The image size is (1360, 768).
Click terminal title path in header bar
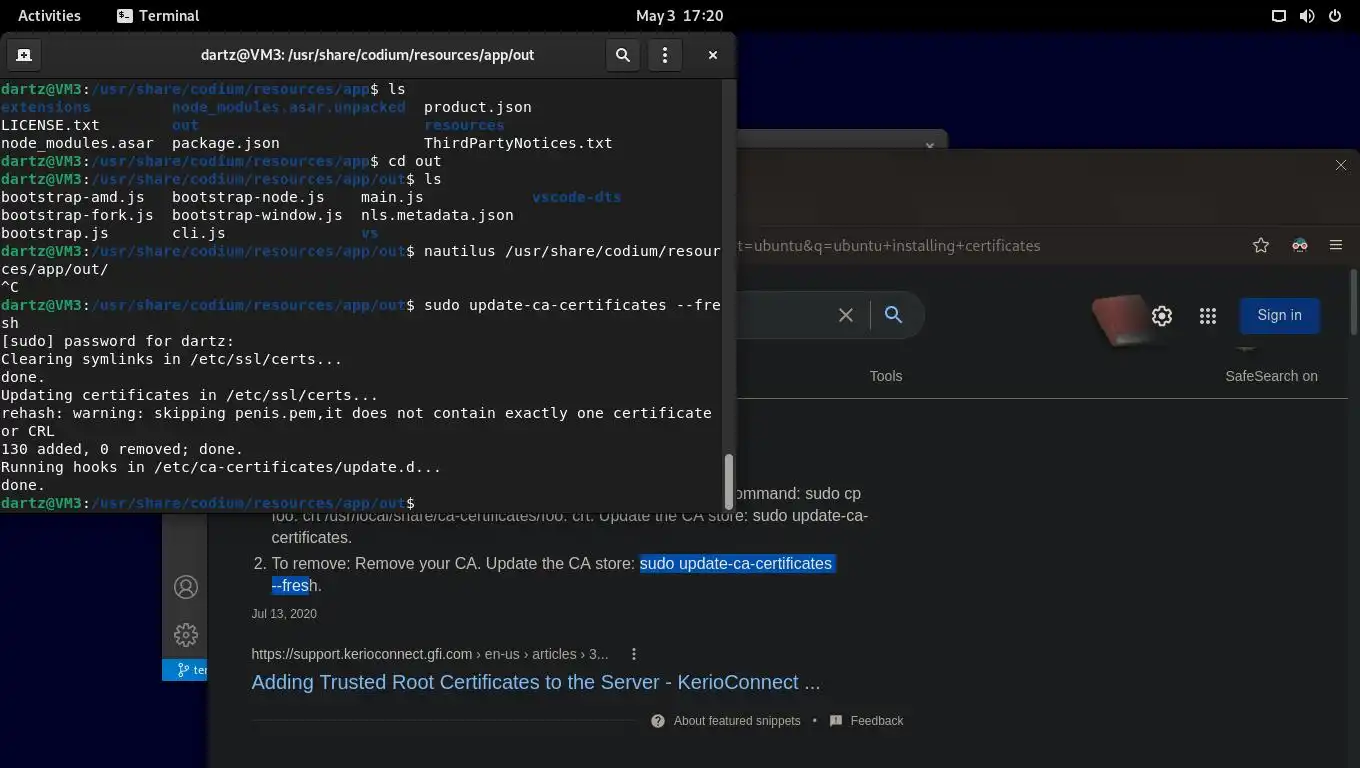(368, 55)
